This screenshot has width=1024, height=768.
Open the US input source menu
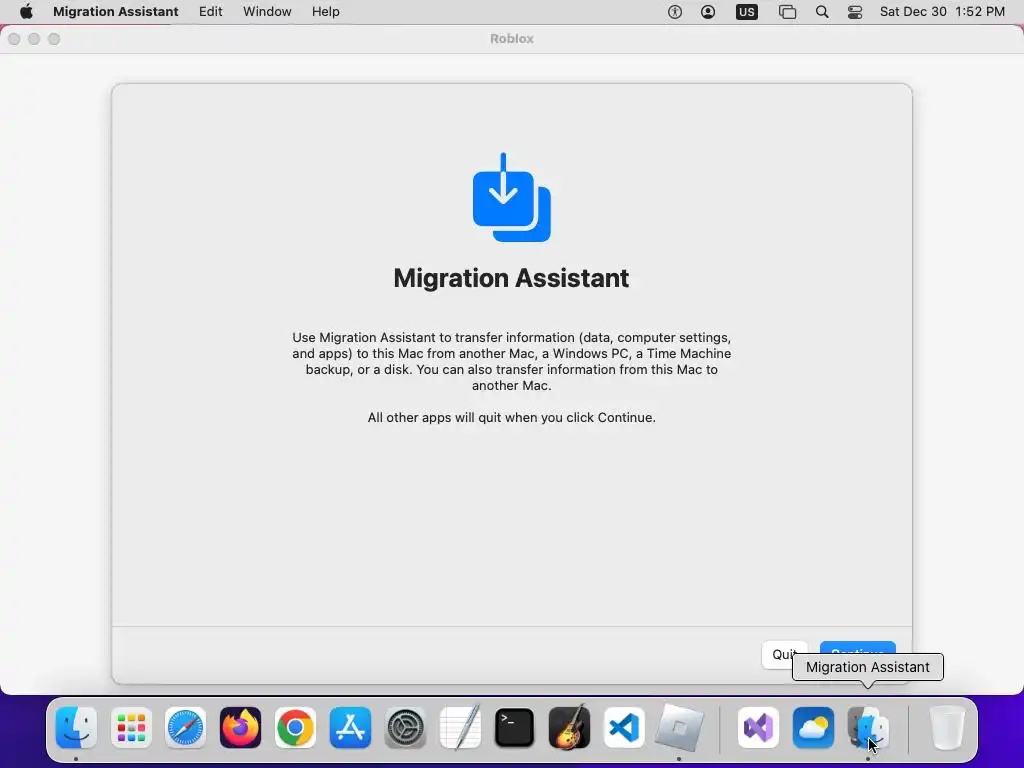(x=746, y=12)
